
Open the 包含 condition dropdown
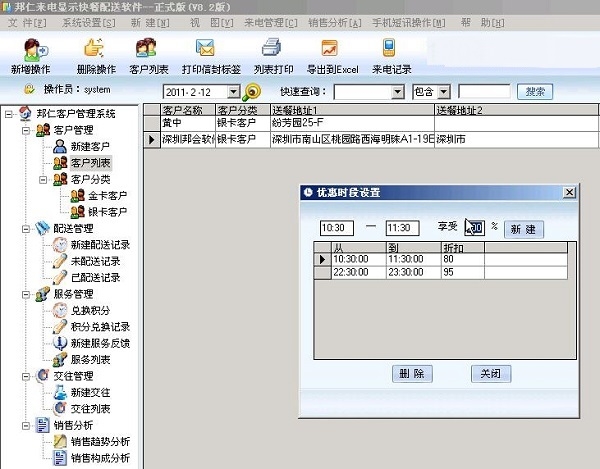444,92
